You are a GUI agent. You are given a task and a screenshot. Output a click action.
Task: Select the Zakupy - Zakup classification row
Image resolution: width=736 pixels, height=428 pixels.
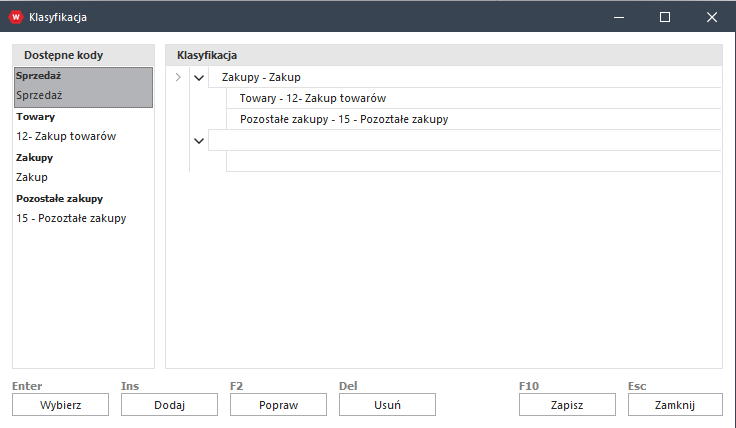(261, 78)
